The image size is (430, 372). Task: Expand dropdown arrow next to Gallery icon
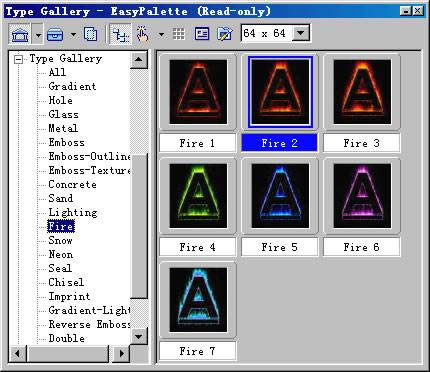38,34
